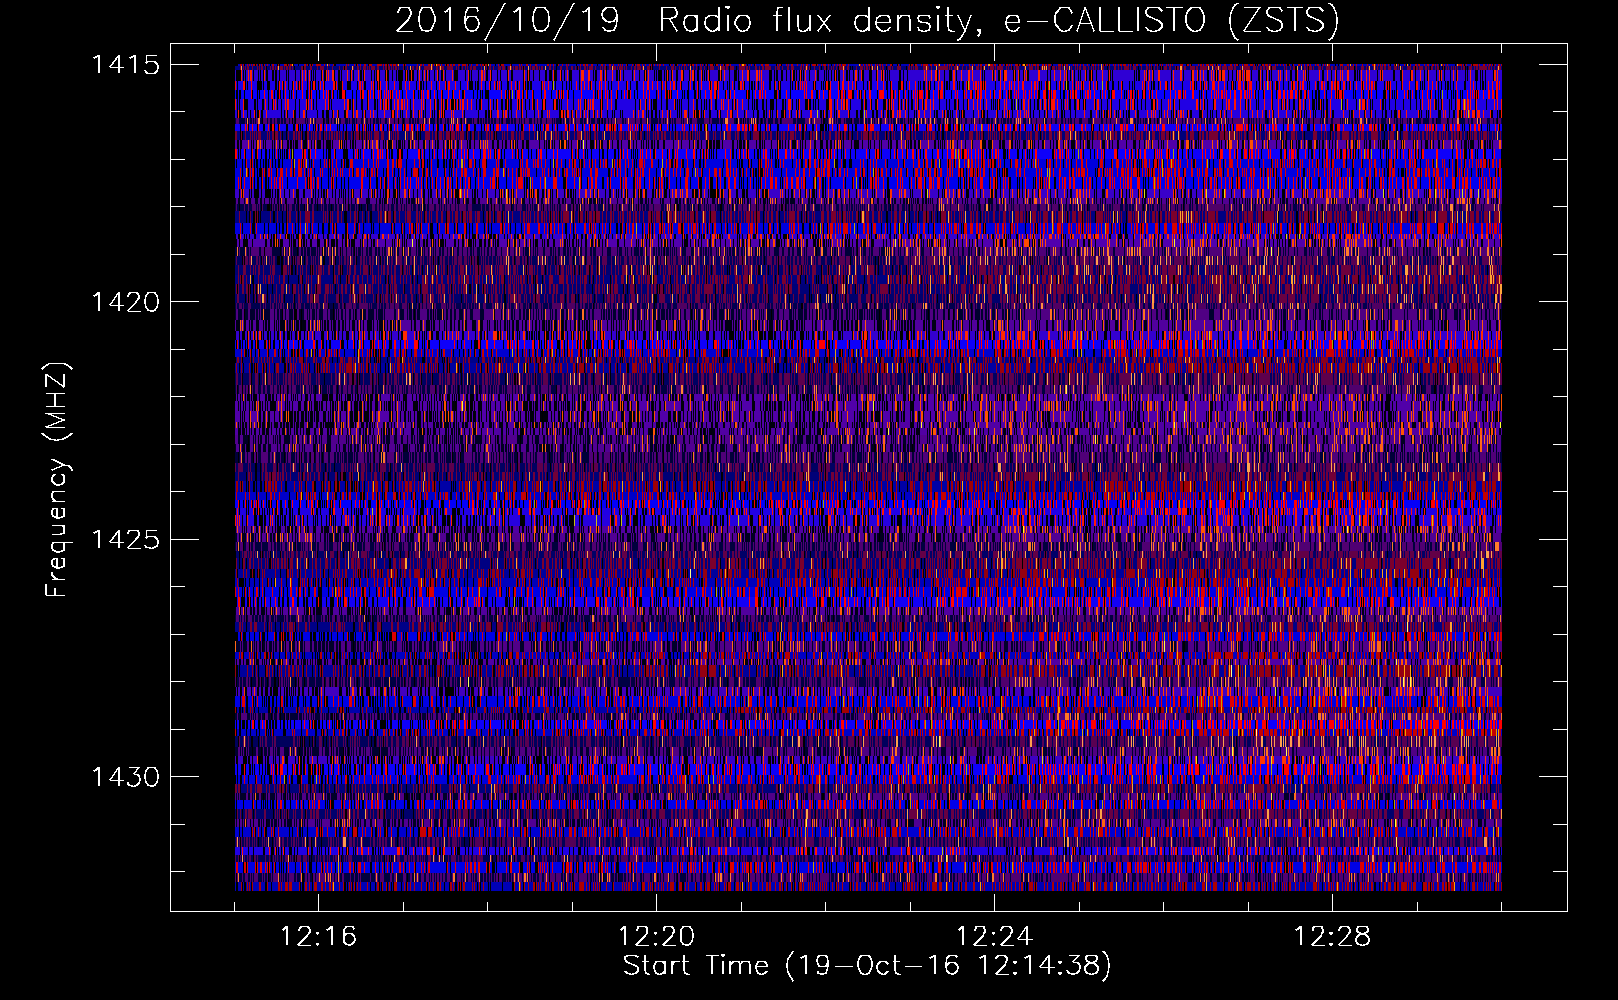
Task: Select the 1430 frequency axis label
Action: [125, 777]
